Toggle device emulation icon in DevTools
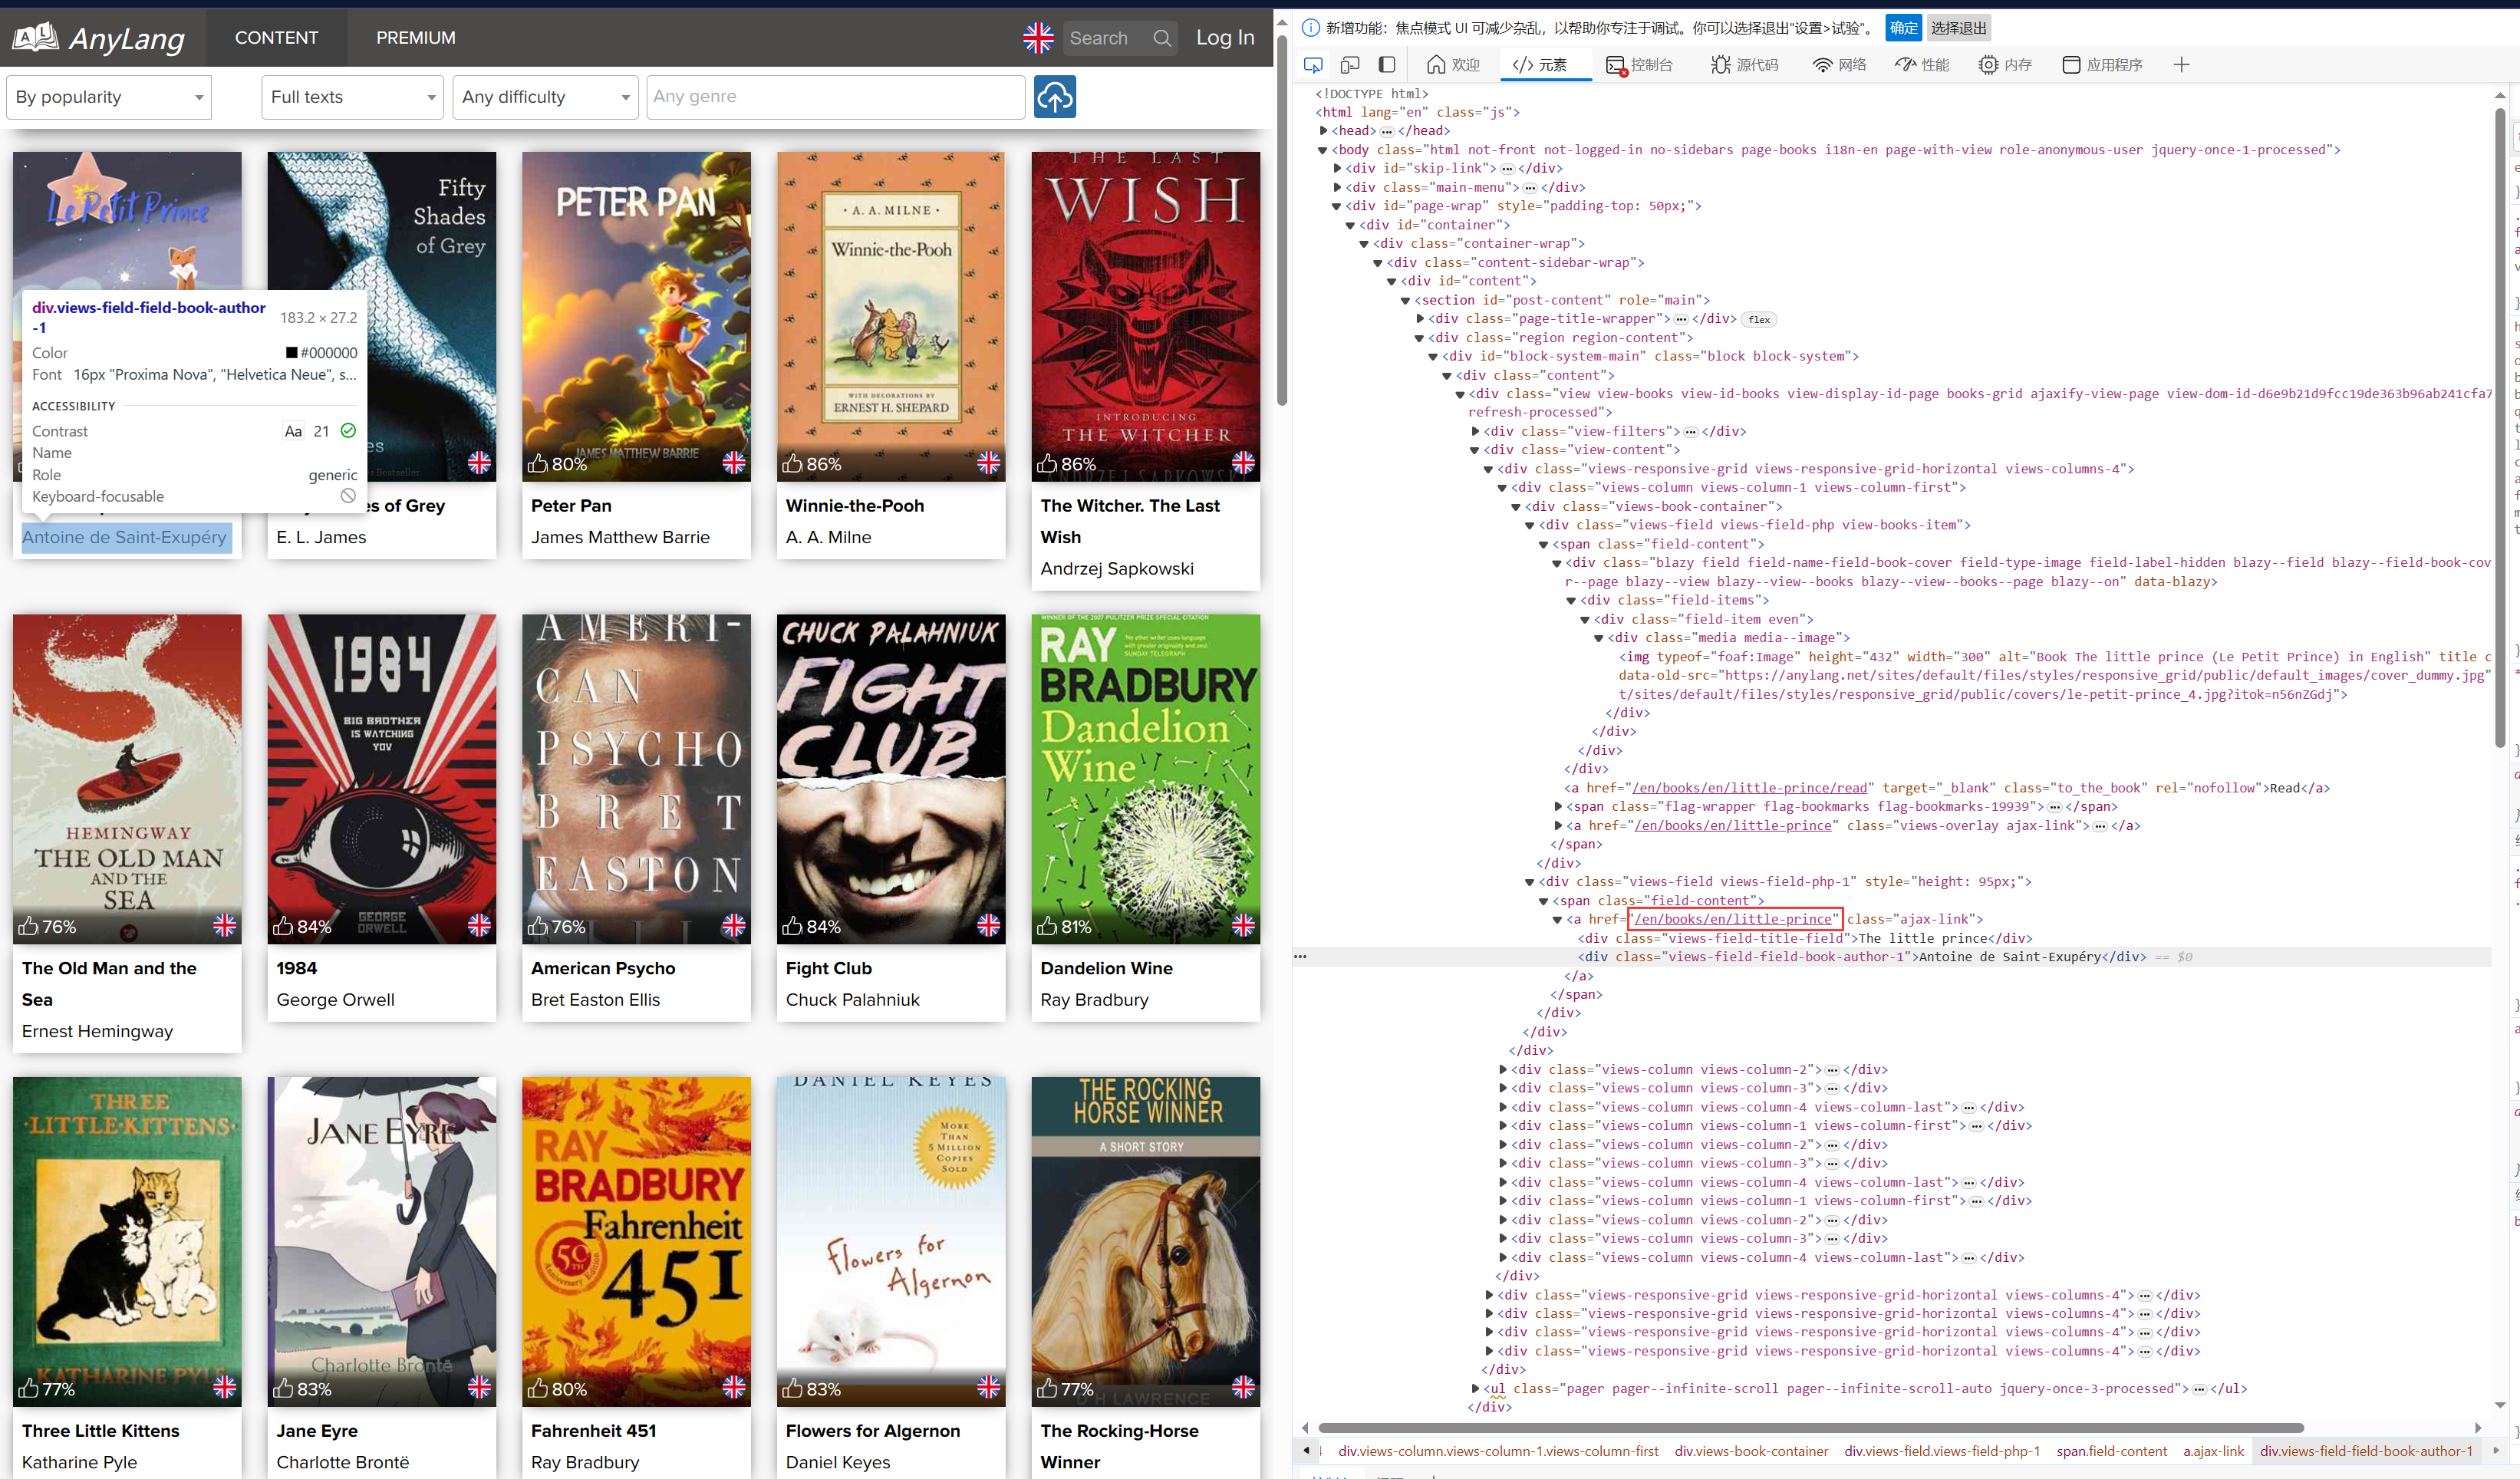The height and width of the screenshot is (1479, 2520). click(x=1349, y=65)
